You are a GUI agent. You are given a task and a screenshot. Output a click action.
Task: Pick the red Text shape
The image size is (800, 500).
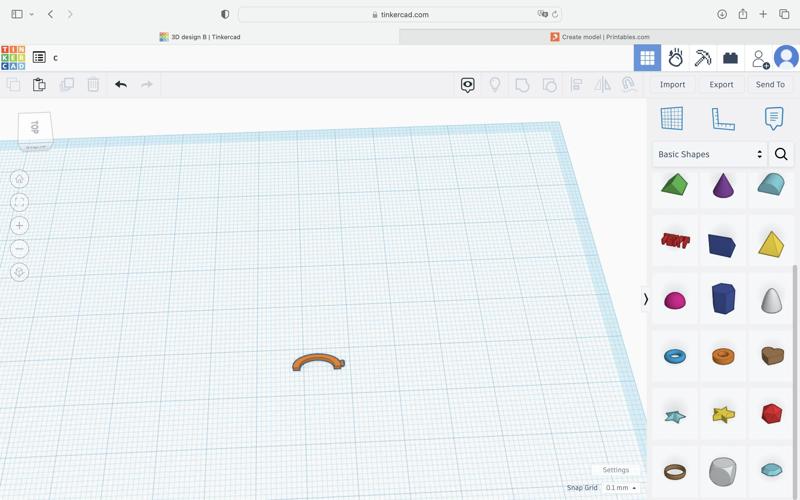pyautogui.click(x=675, y=240)
